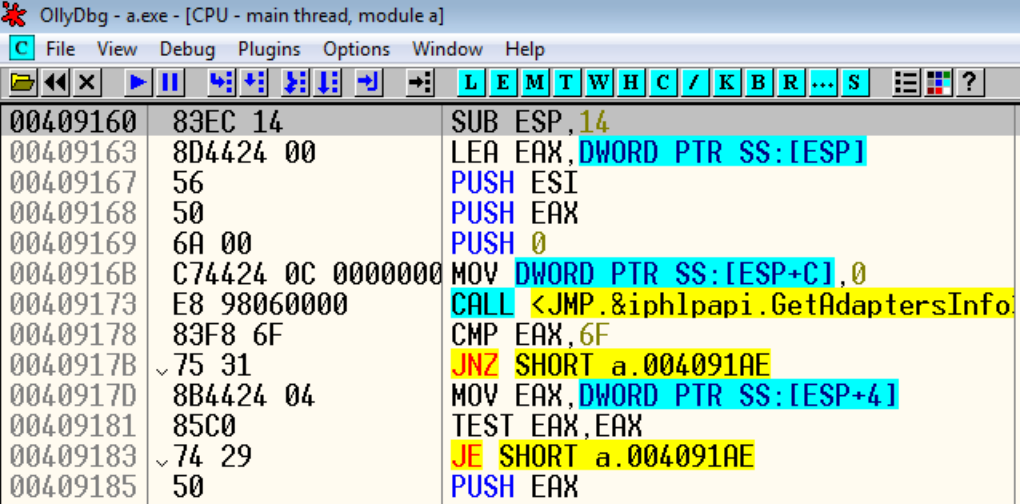Image resolution: width=1020 pixels, height=504 pixels.
Task: Click CMP EAX,6F instruction
Action: 531,335
